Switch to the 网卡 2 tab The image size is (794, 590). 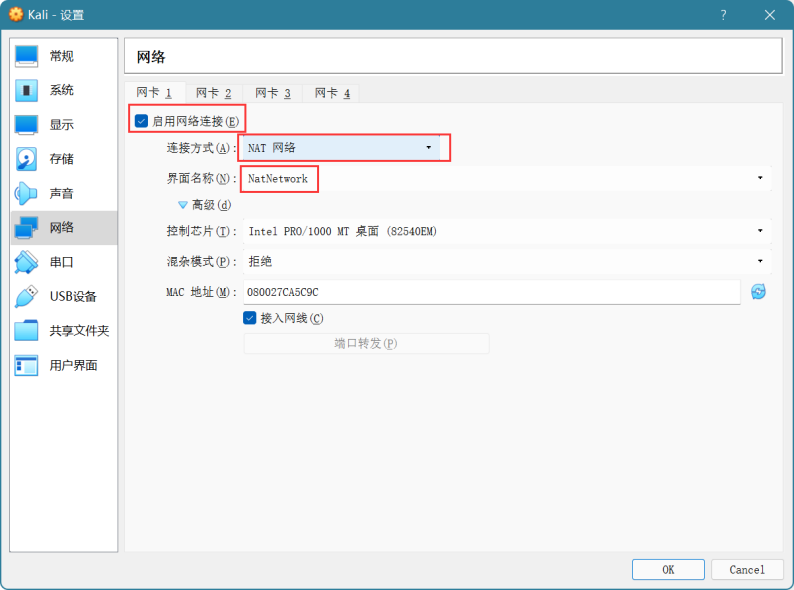pyautogui.click(x=214, y=93)
